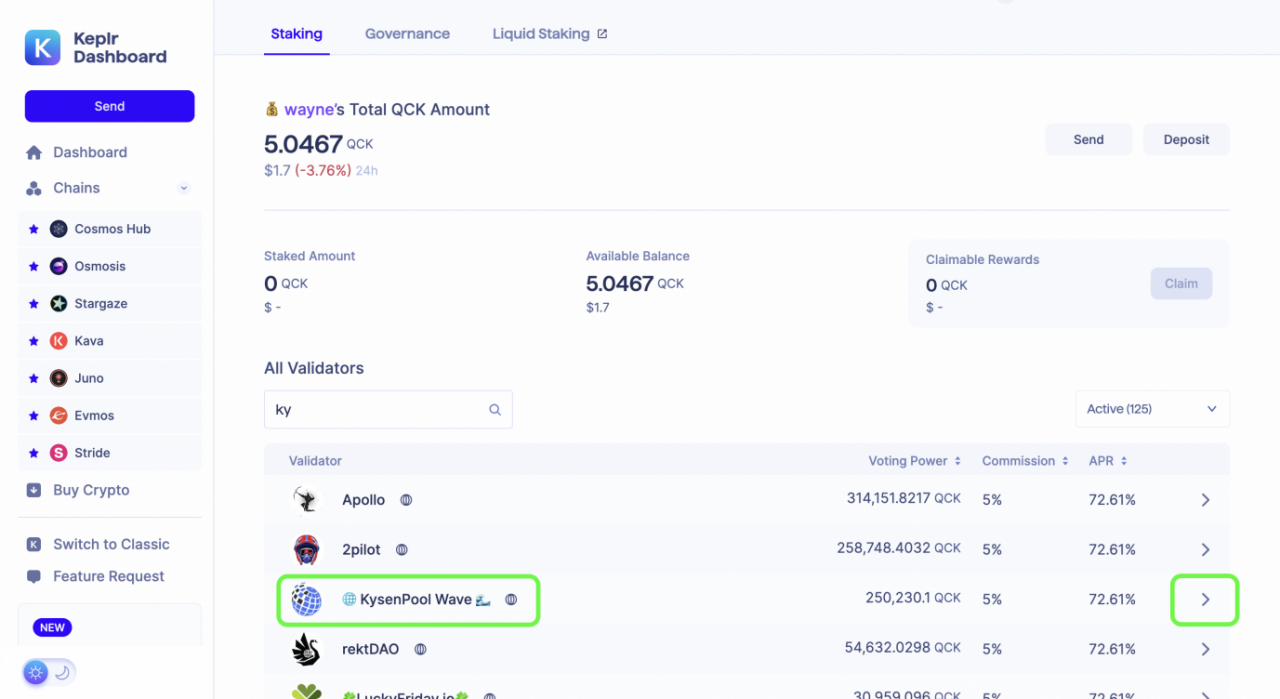Click the rektDAO validator name
Viewport: 1280px width, 699px height.
pos(370,650)
